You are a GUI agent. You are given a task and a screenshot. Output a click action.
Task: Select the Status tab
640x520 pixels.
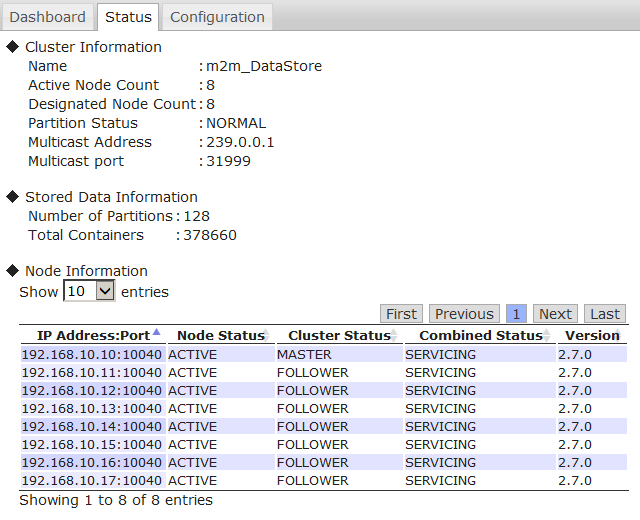(128, 17)
